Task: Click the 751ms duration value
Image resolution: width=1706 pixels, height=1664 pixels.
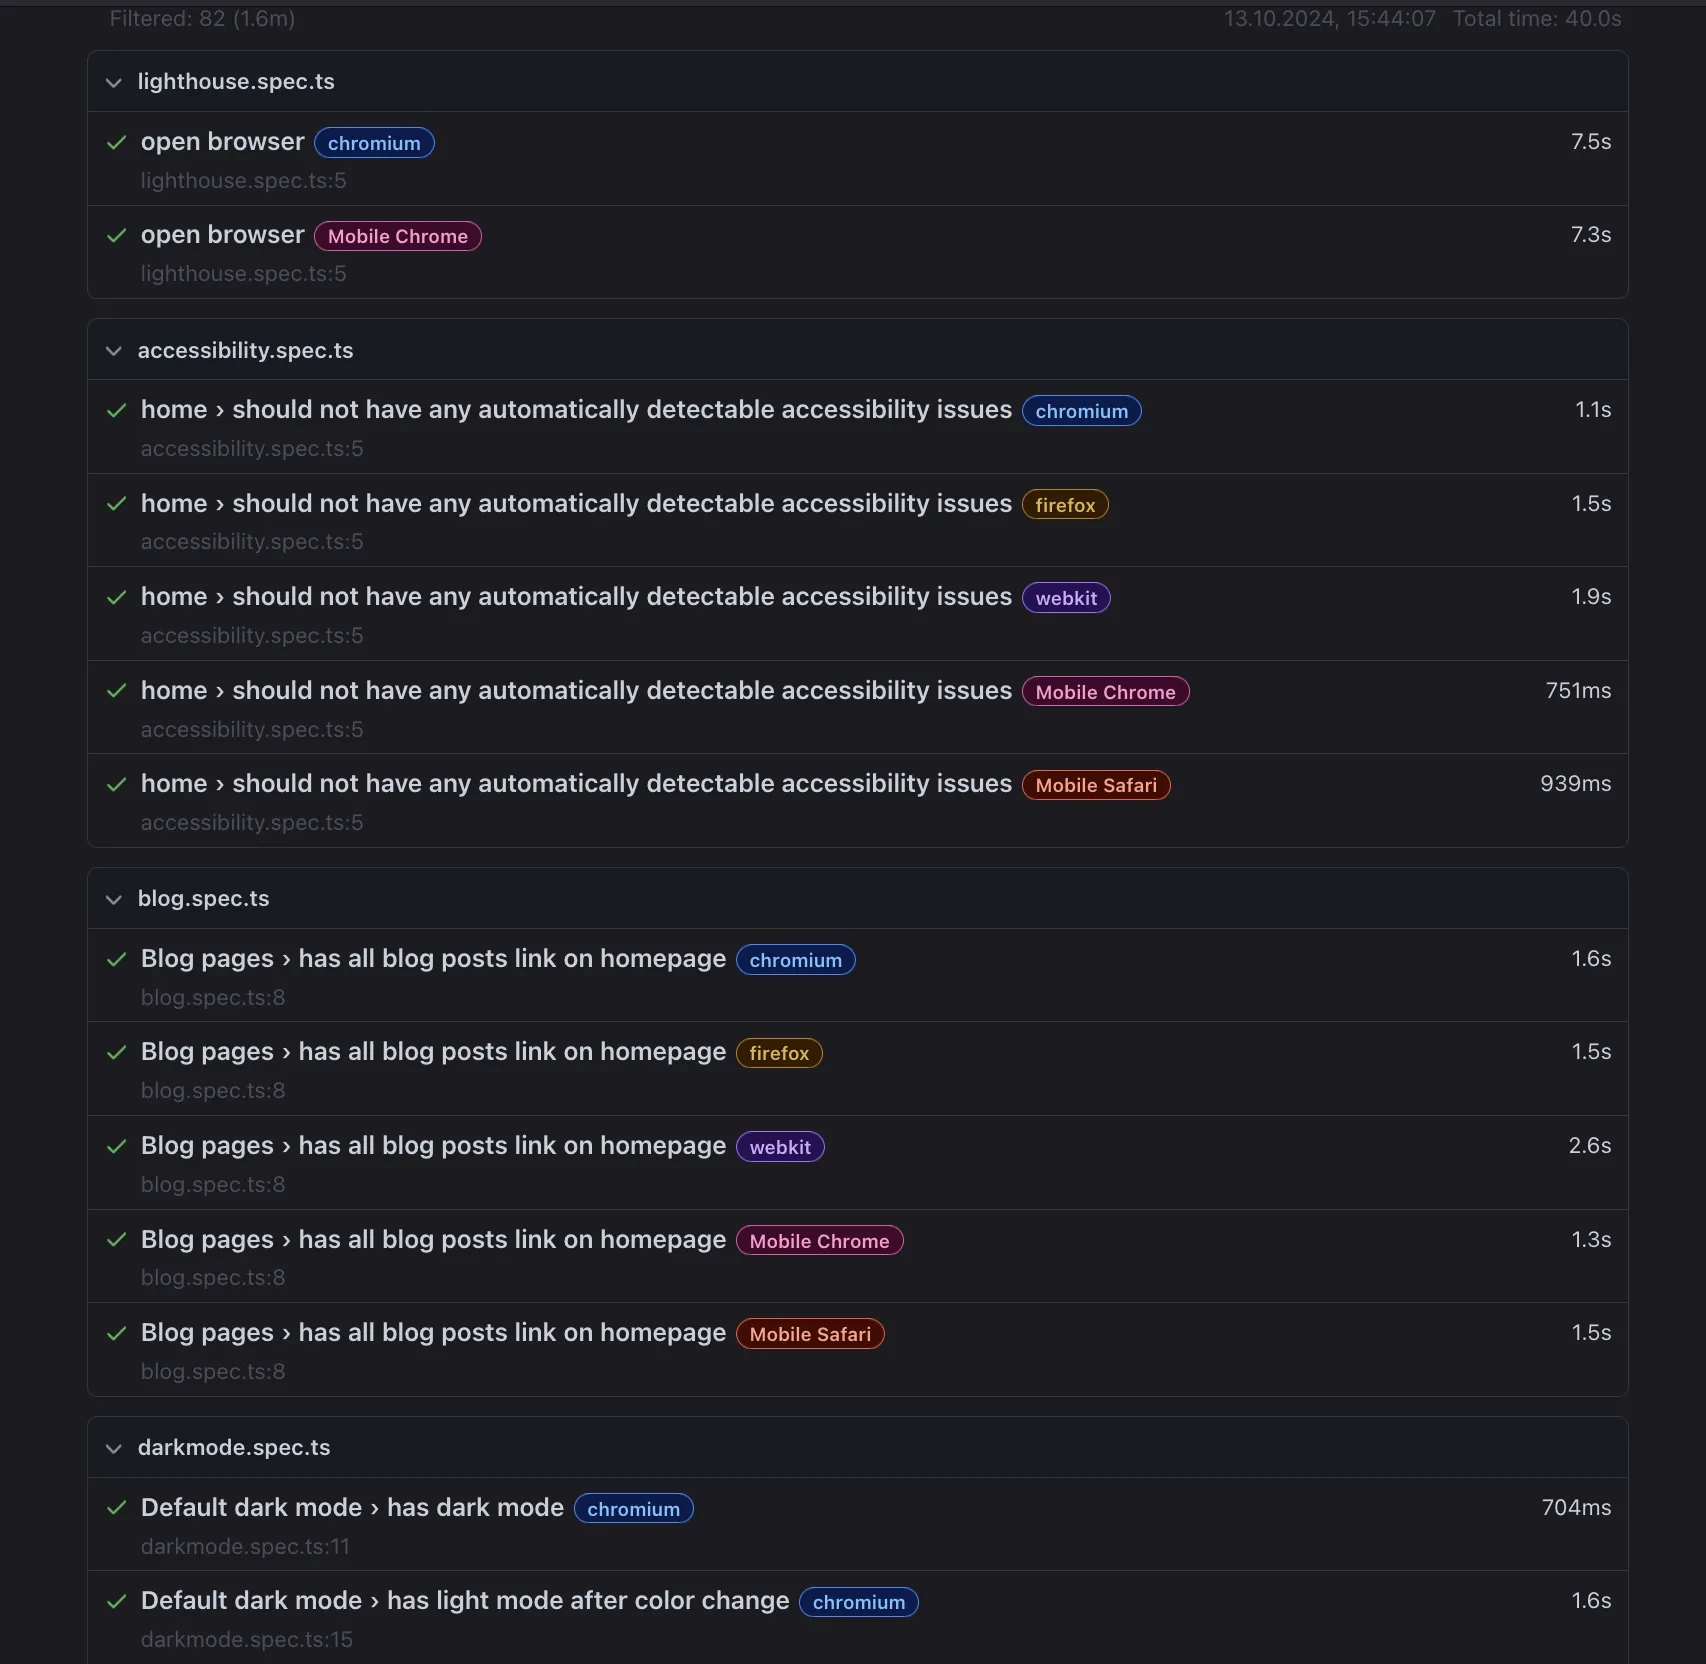Action: (x=1578, y=691)
